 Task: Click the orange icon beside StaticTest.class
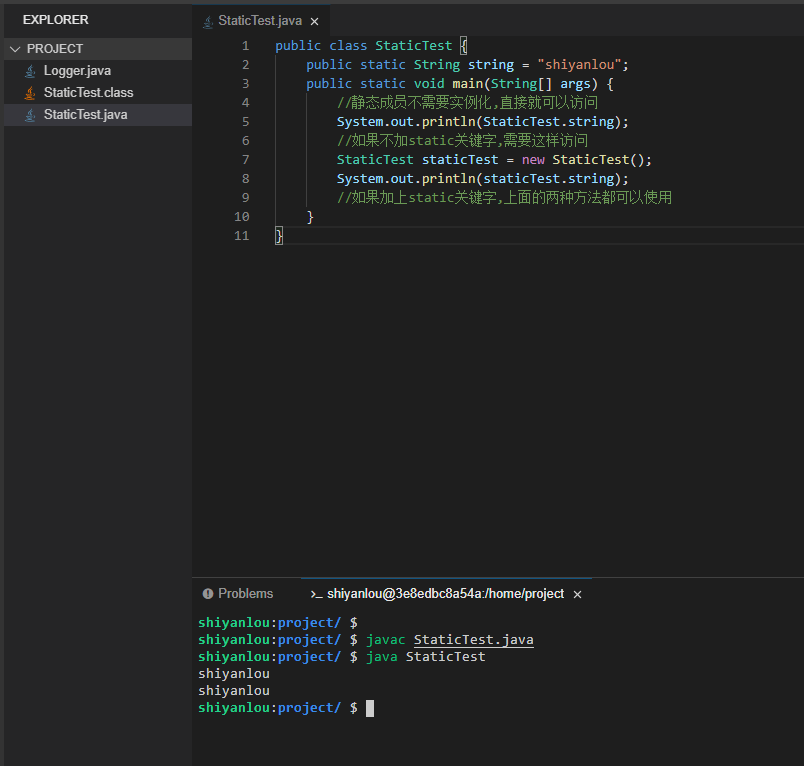[x=30, y=93]
